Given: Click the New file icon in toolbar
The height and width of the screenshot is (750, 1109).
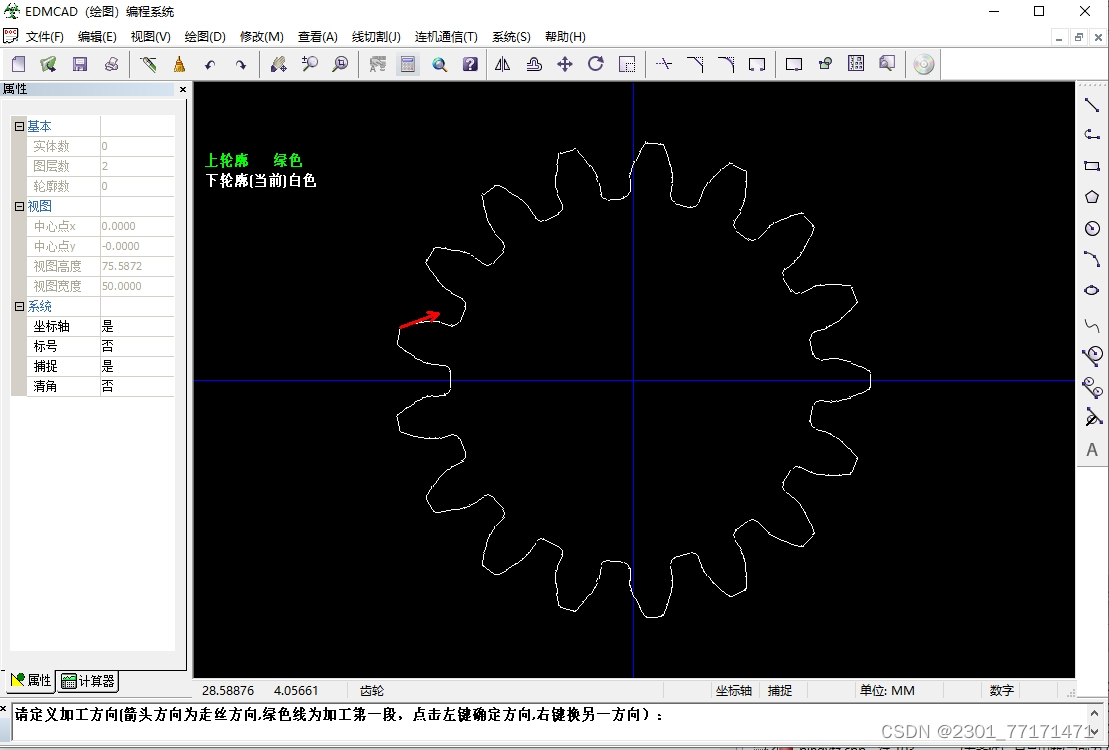Looking at the screenshot, I should click(x=18, y=64).
